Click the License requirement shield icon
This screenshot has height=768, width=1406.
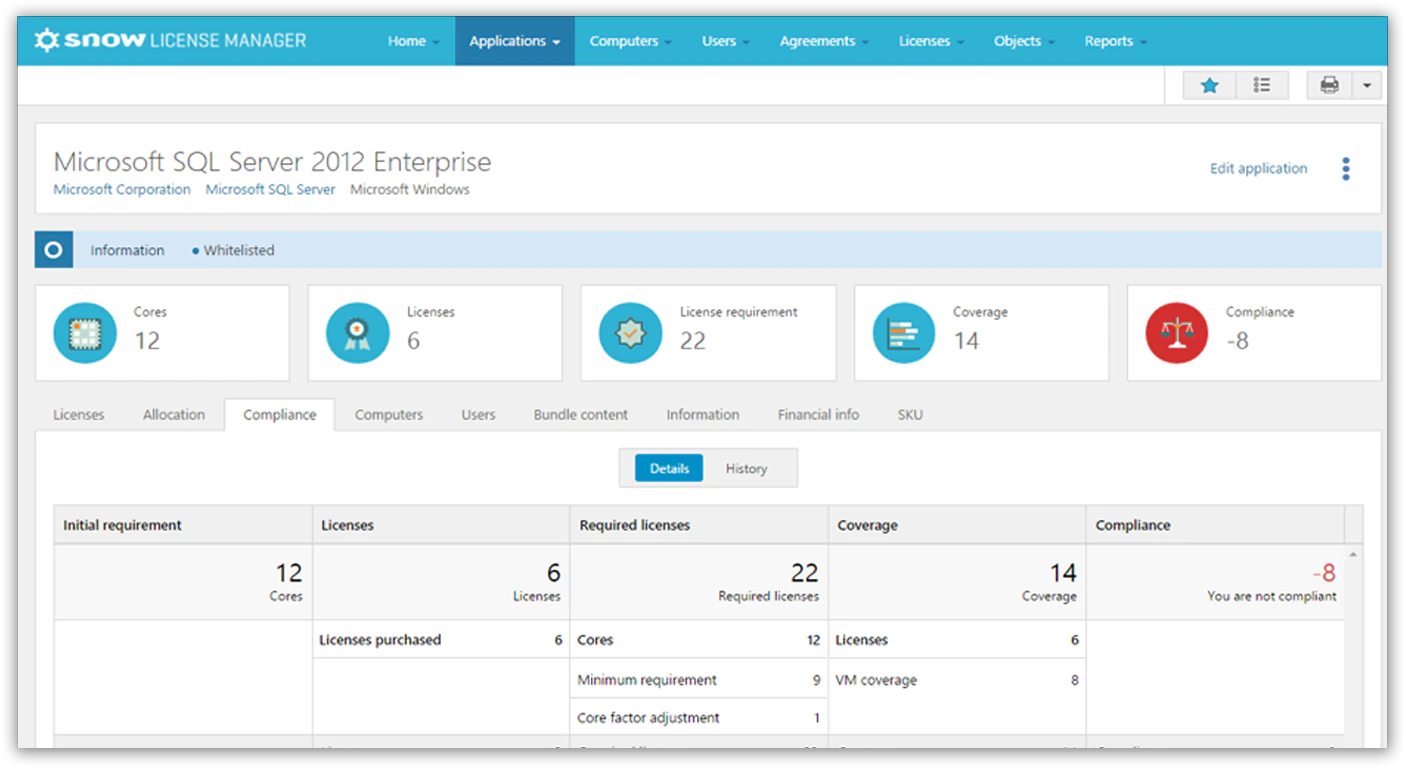(630, 333)
